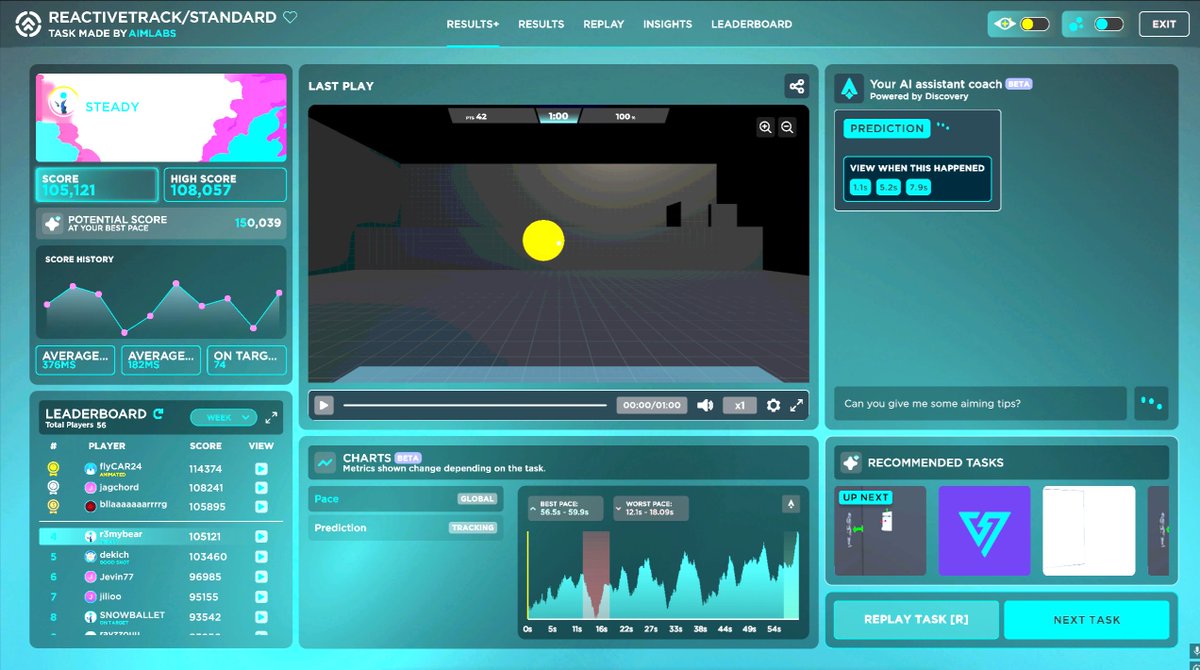Jump to the 1.1s moment
This screenshot has height=670, width=1200.
tap(860, 187)
